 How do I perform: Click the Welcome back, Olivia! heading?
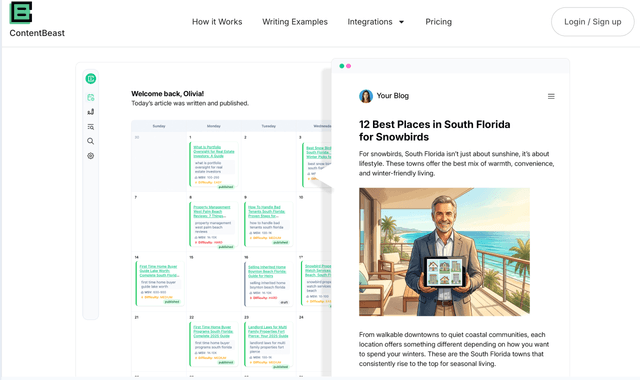(x=167, y=93)
